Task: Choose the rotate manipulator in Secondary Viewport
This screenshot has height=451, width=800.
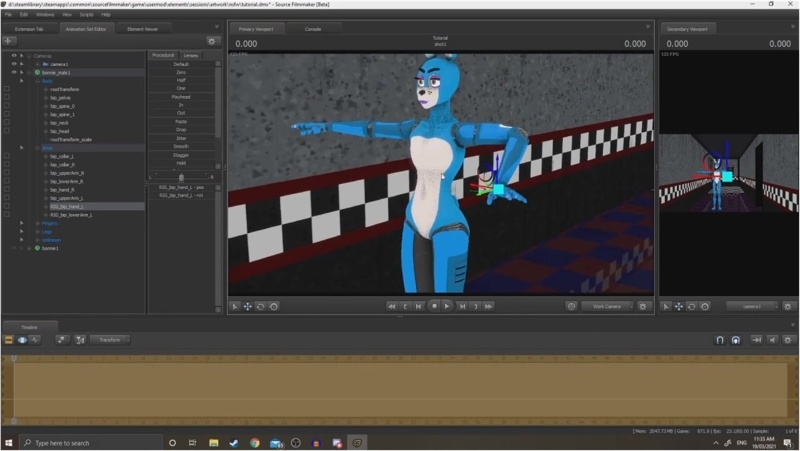Action: pos(692,307)
